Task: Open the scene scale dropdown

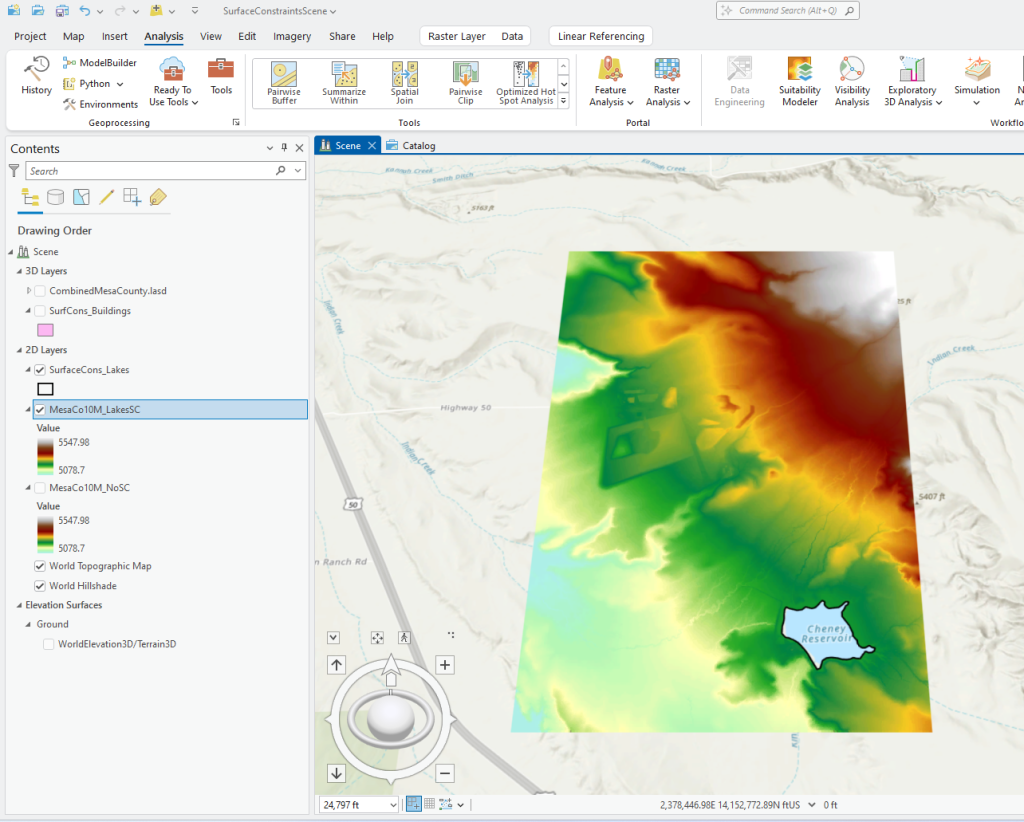Action: (x=392, y=805)
